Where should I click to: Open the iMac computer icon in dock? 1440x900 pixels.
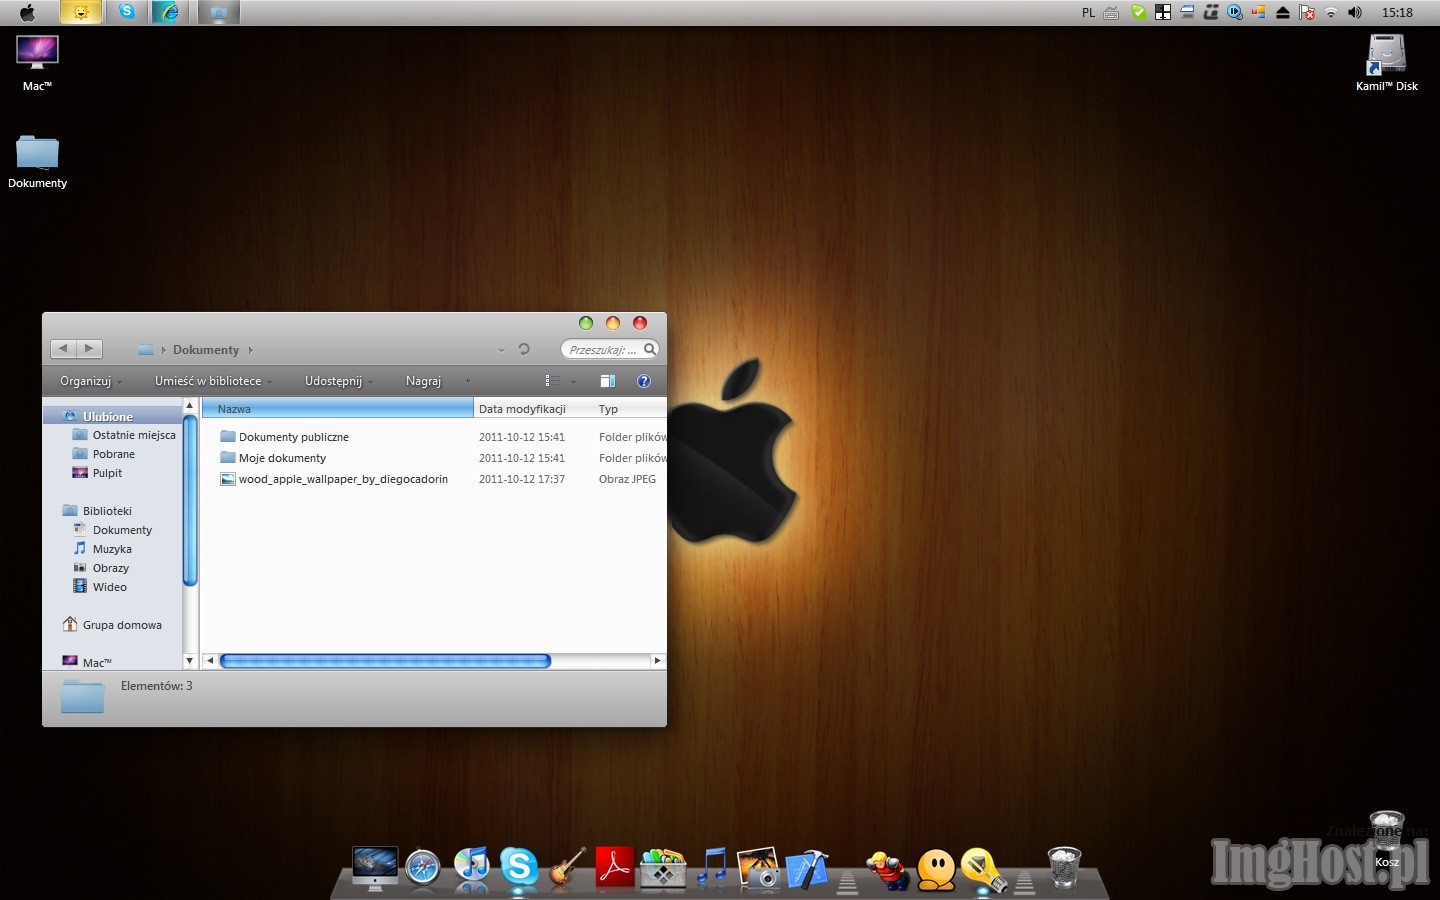(375, 867)
